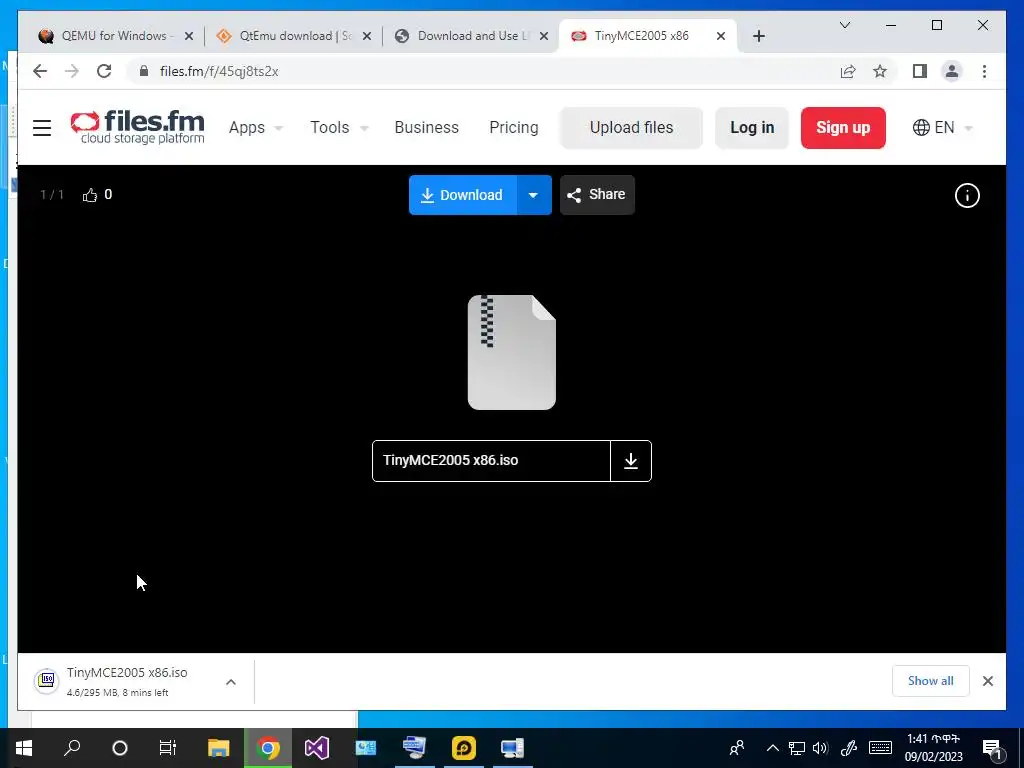Open Chrome side panel icon
The width and height of the screenshot is (1024, 768).
click(x=920, y=71)
